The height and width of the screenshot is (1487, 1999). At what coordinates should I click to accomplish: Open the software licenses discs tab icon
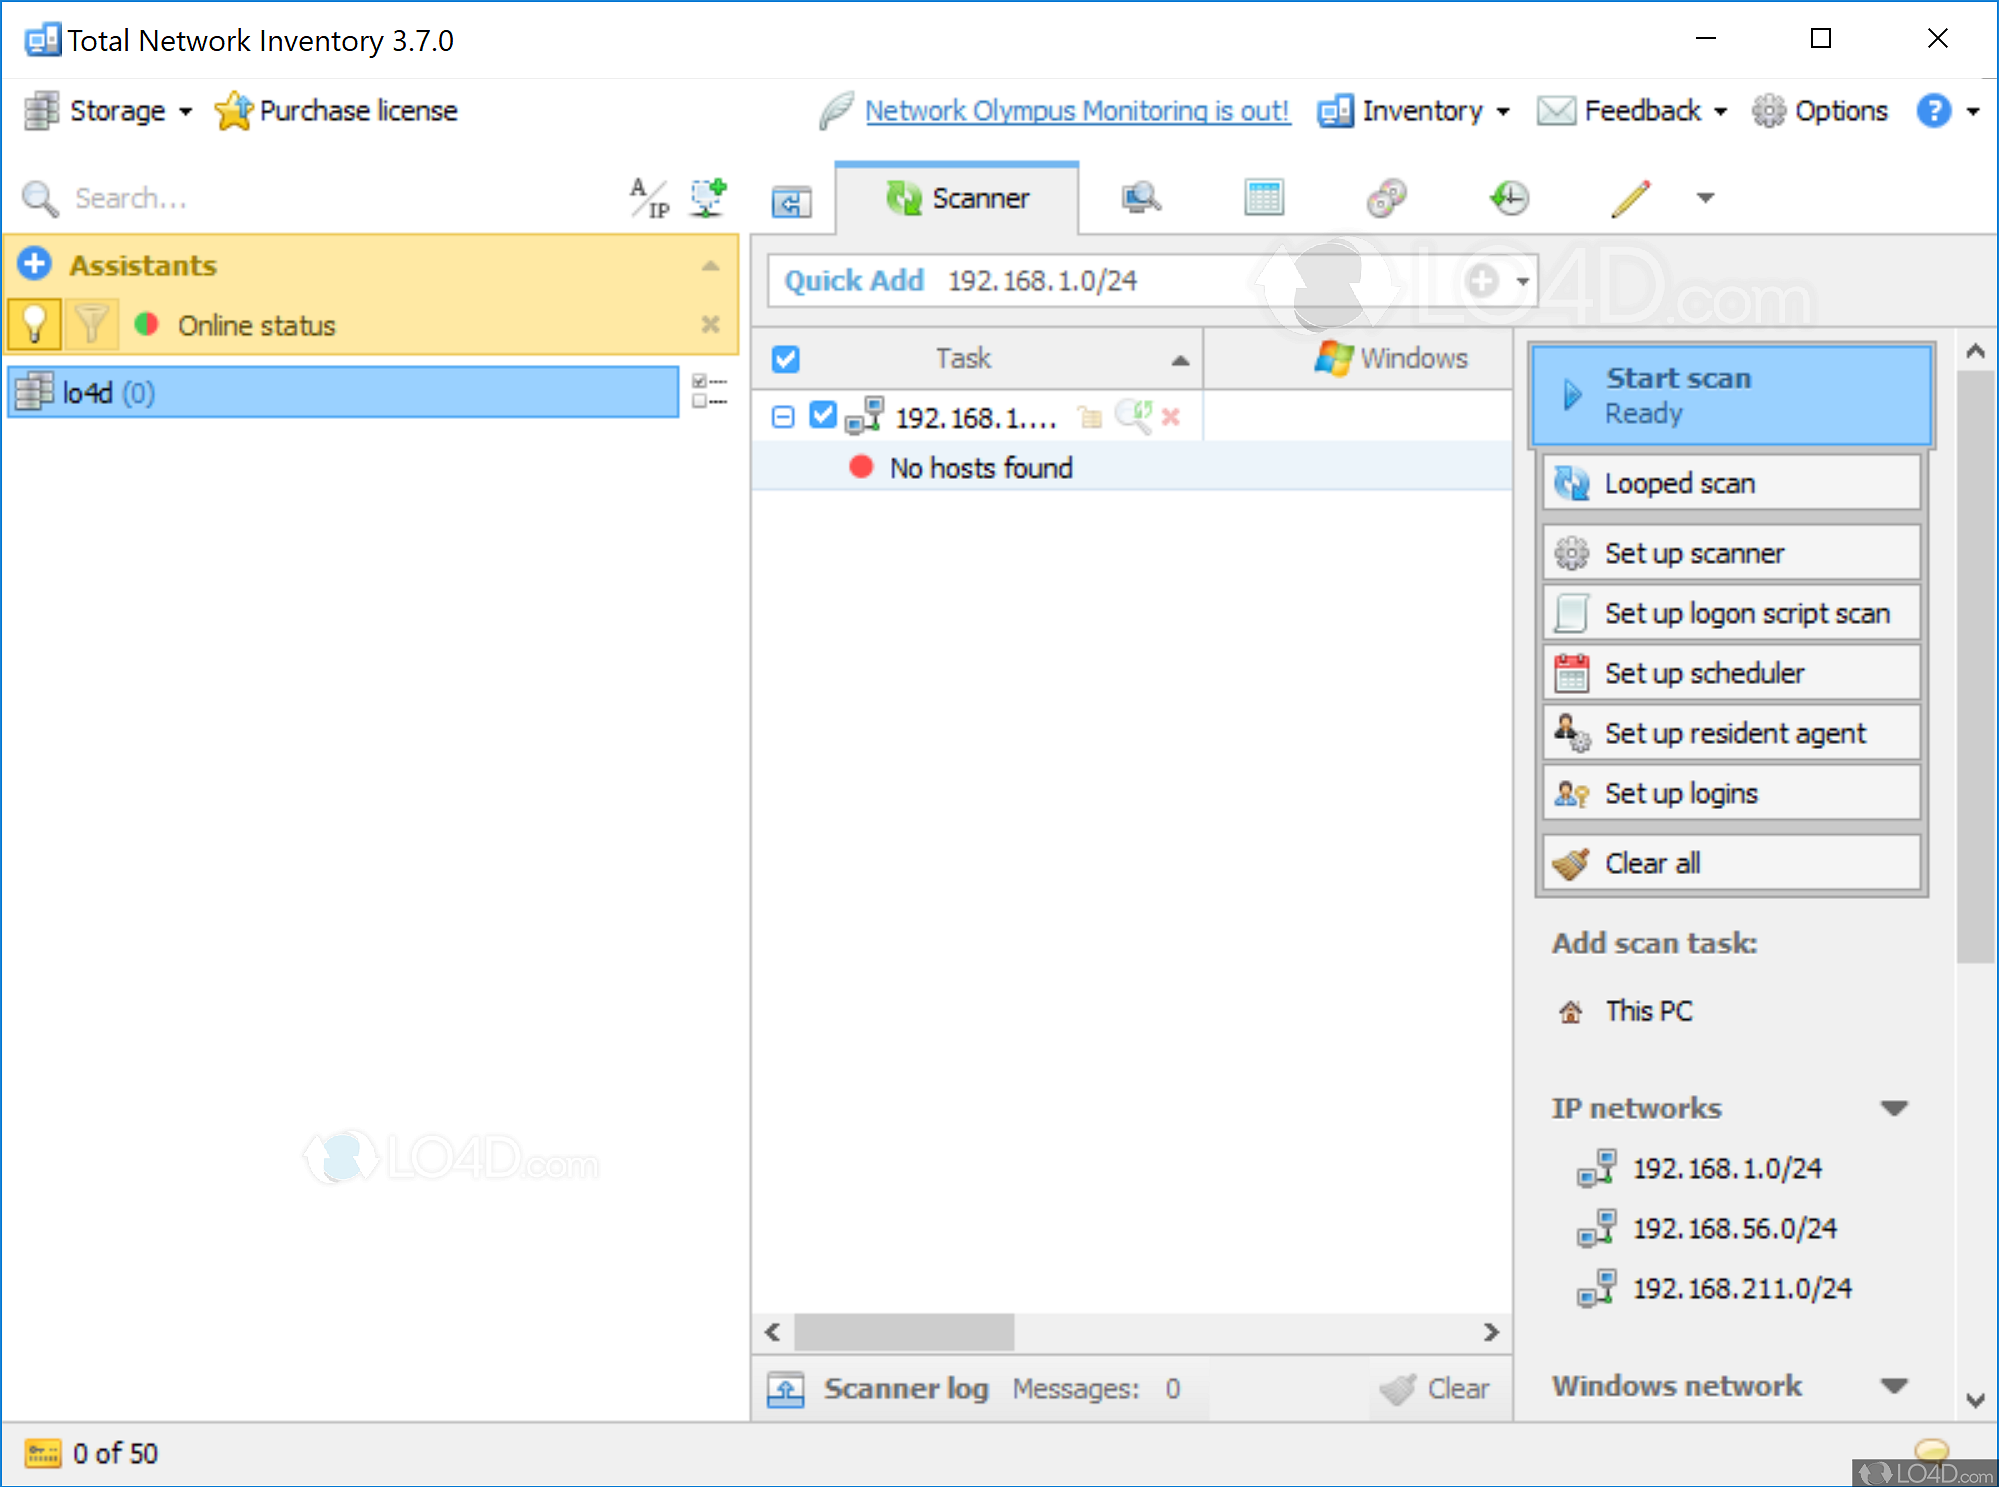tap(1386, 198)
